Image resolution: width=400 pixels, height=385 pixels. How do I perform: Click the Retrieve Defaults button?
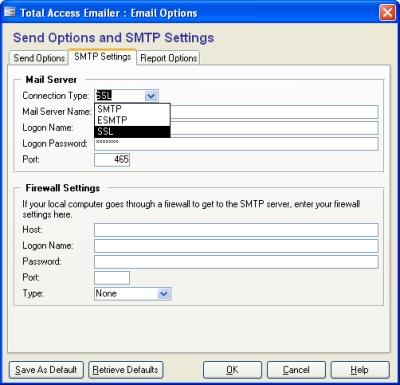(x=125, y=370)
